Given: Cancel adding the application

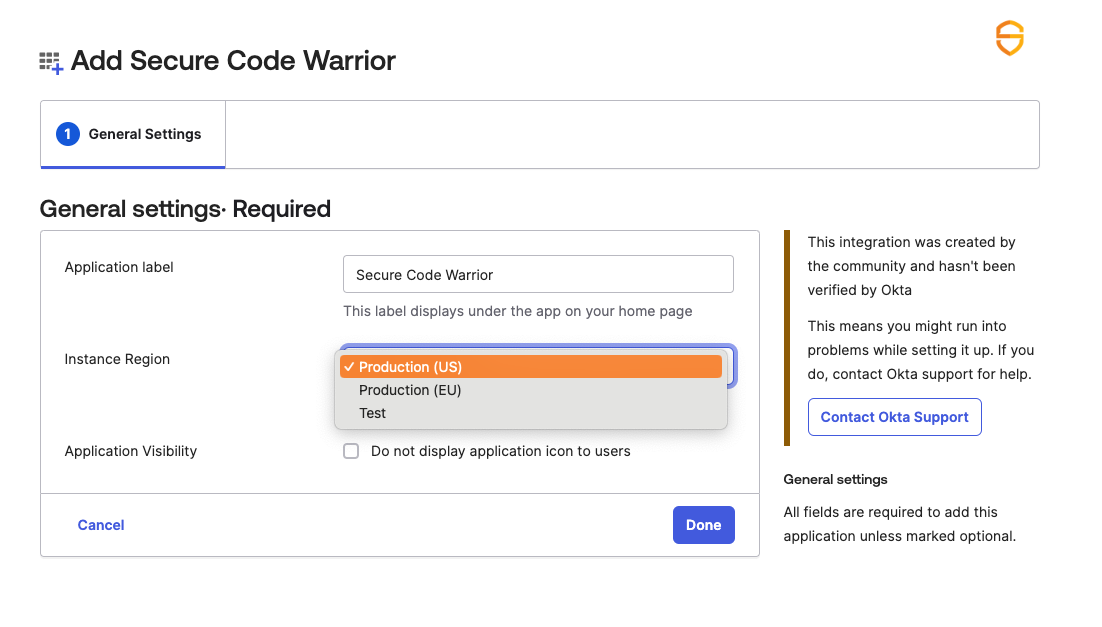Looking at the screenshot, I should tap(101, 525).
